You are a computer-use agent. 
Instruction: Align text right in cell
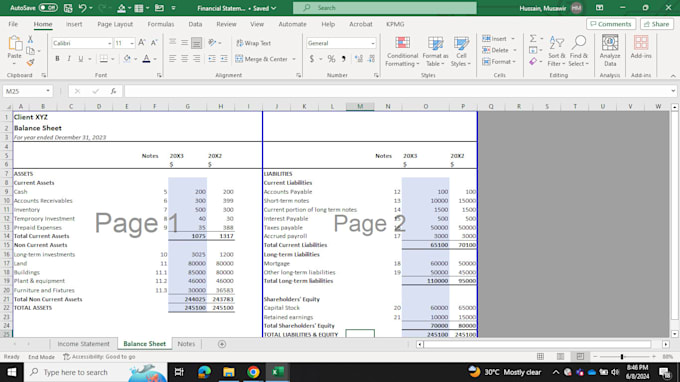coord(196,59)
